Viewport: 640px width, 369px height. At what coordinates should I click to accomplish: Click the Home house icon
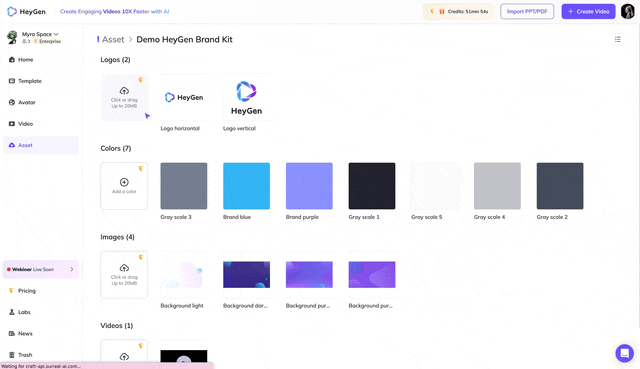click(x=12, y=60)
